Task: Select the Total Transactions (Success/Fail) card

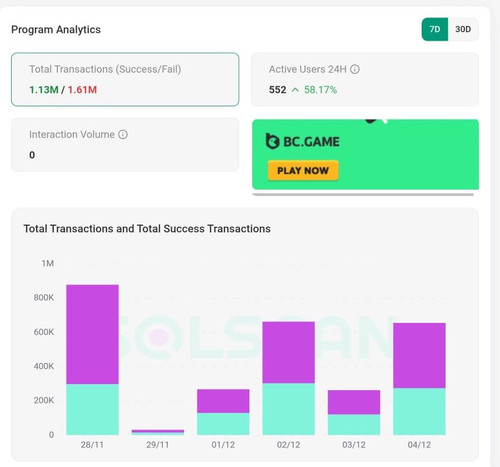Action: (125, 79)
